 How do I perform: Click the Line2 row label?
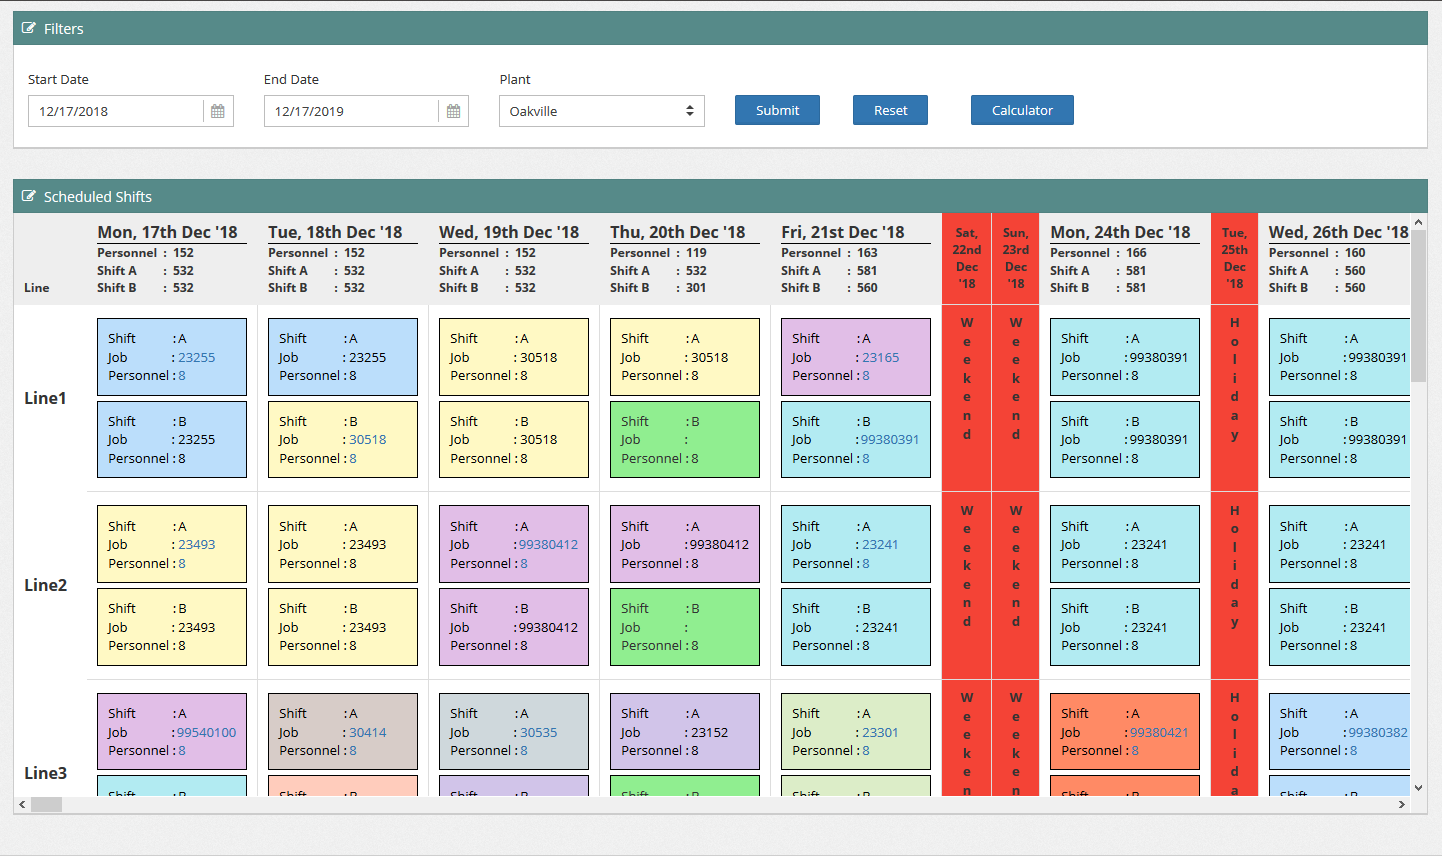[x=45, y=585]
